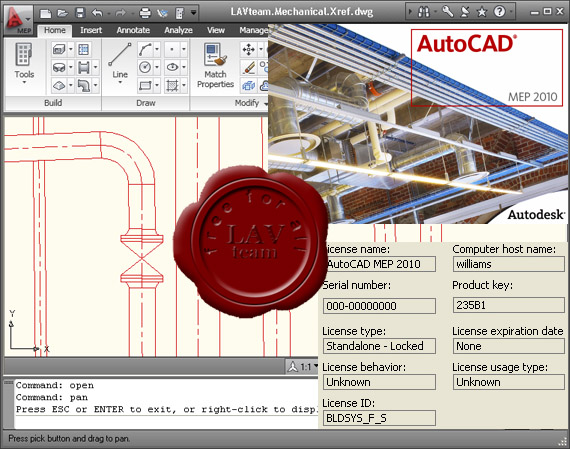Click the icon right of the printer icon
This screenshot has height=449, width=570.
pyautogui.click(x=162, y=13)
